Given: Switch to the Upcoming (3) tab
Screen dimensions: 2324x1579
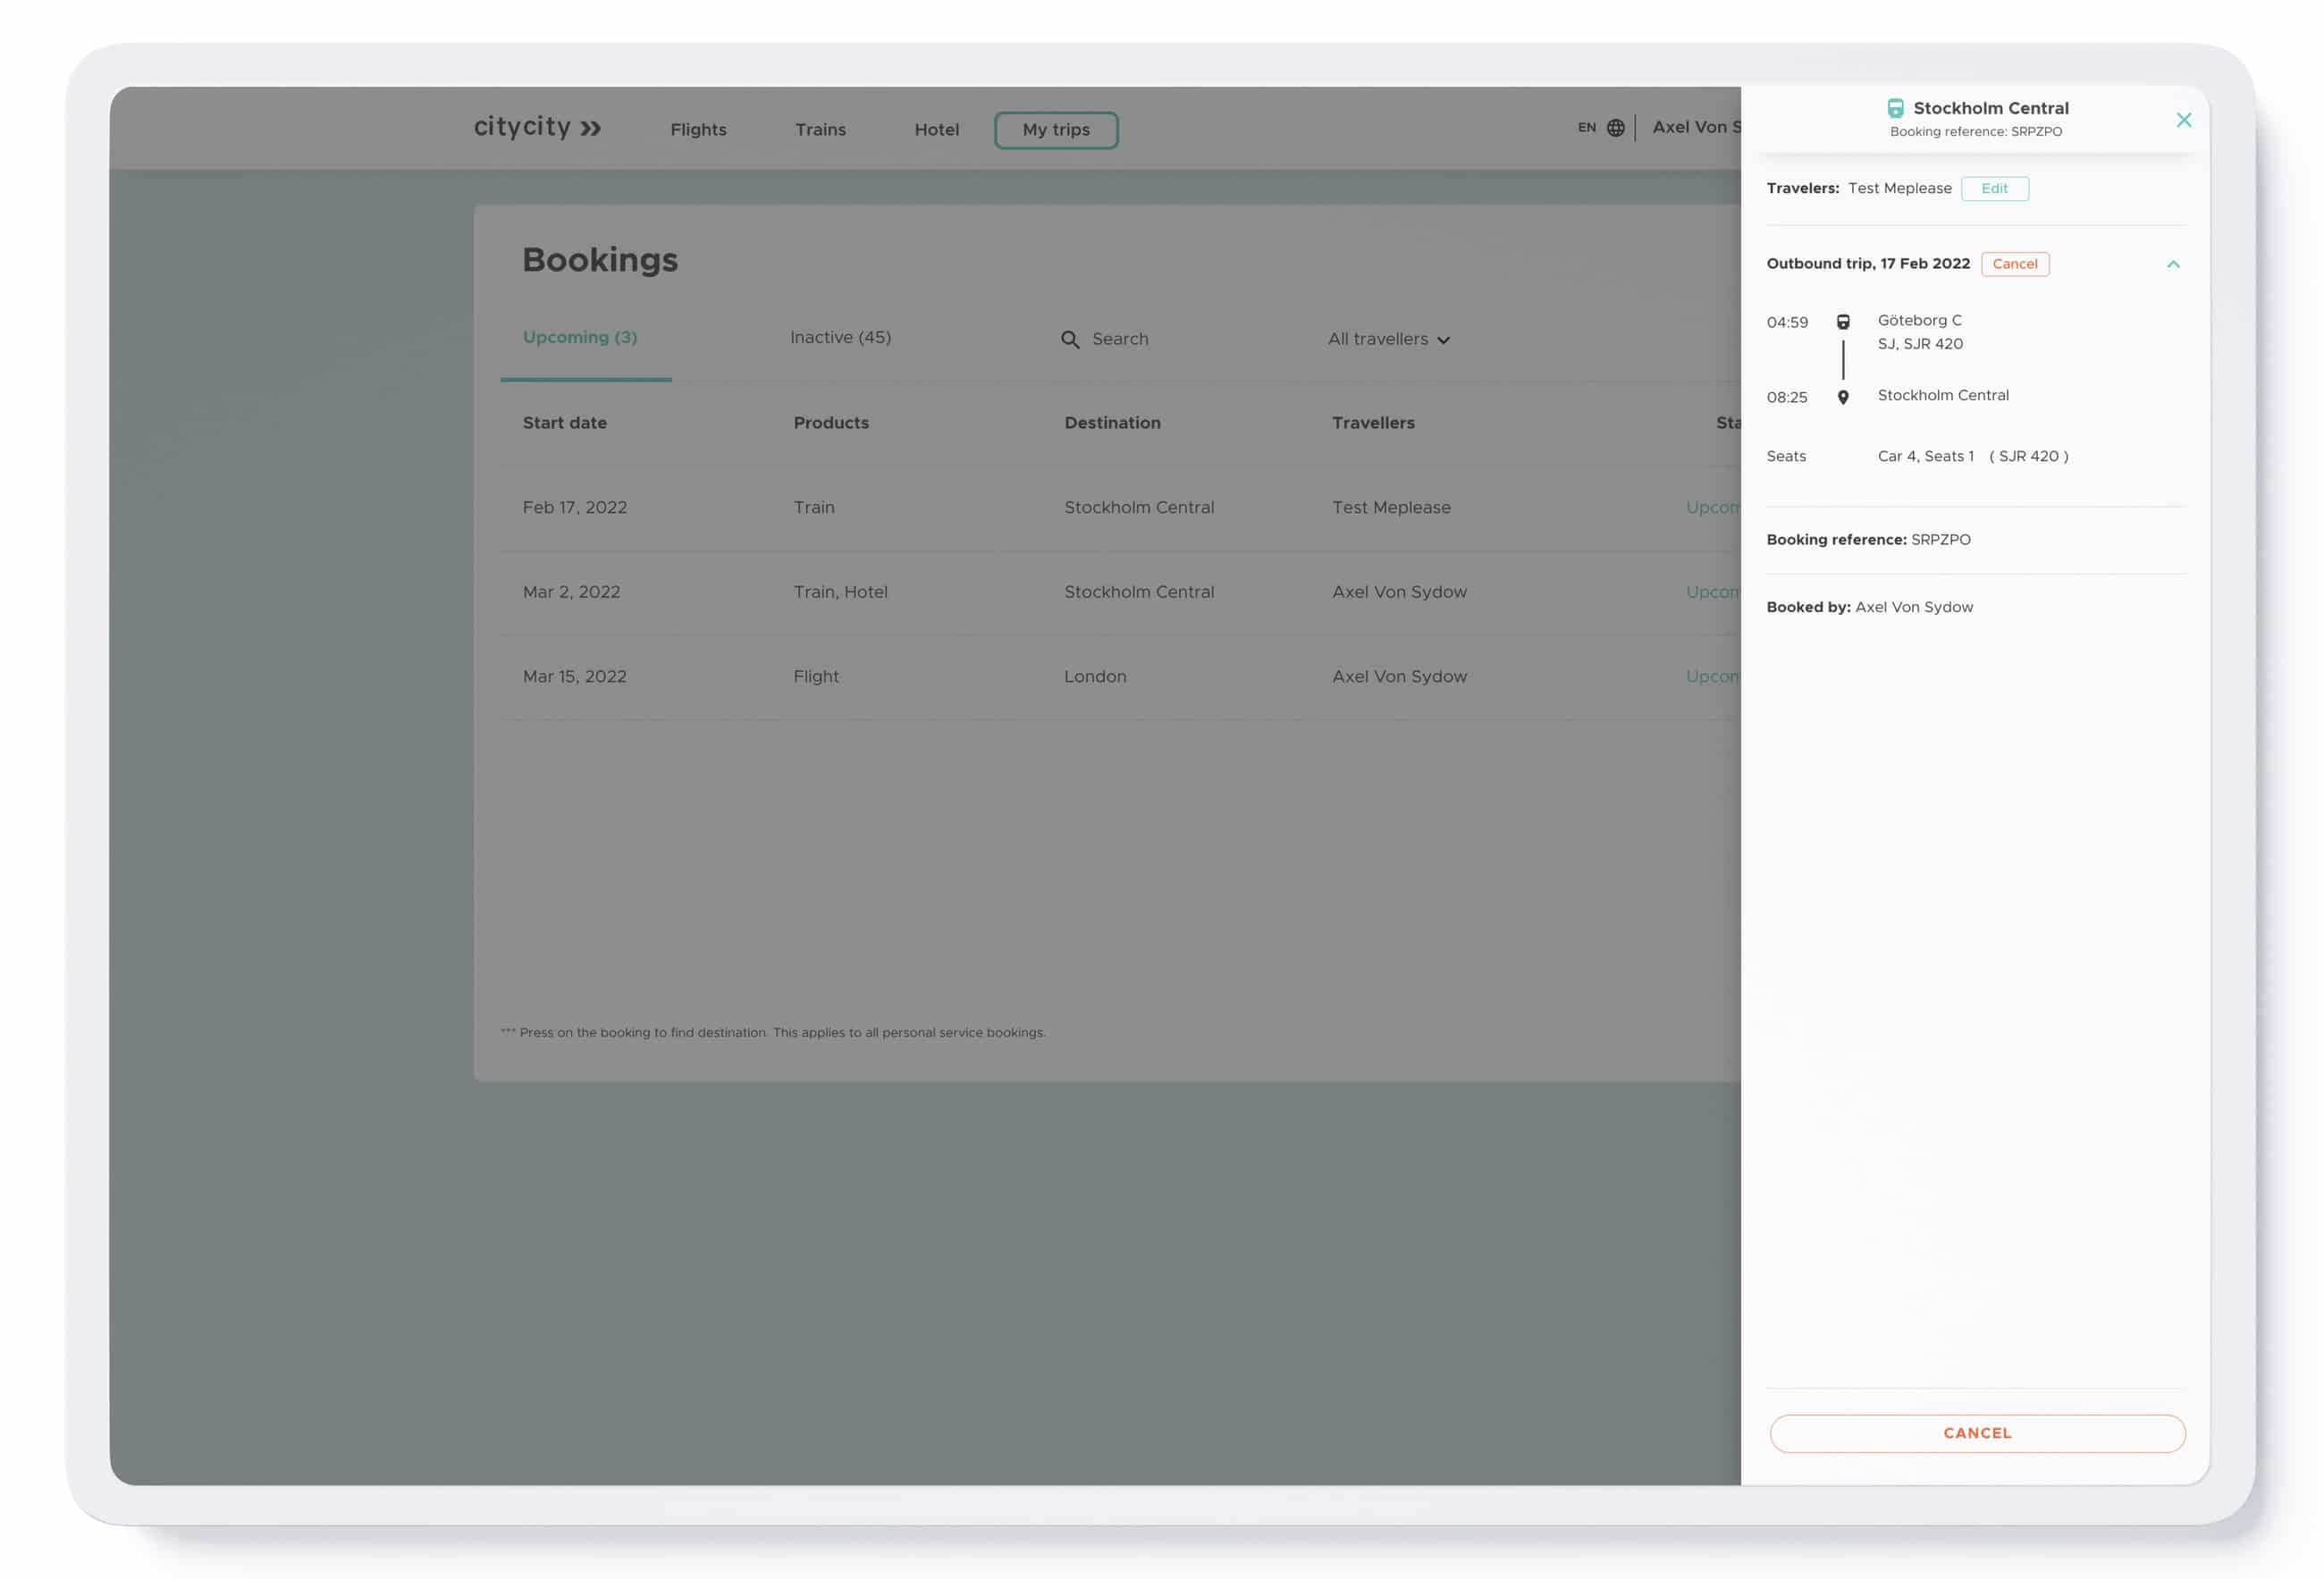Looking at the screenshot, I should pyautogui.click(x=580, y=337).
